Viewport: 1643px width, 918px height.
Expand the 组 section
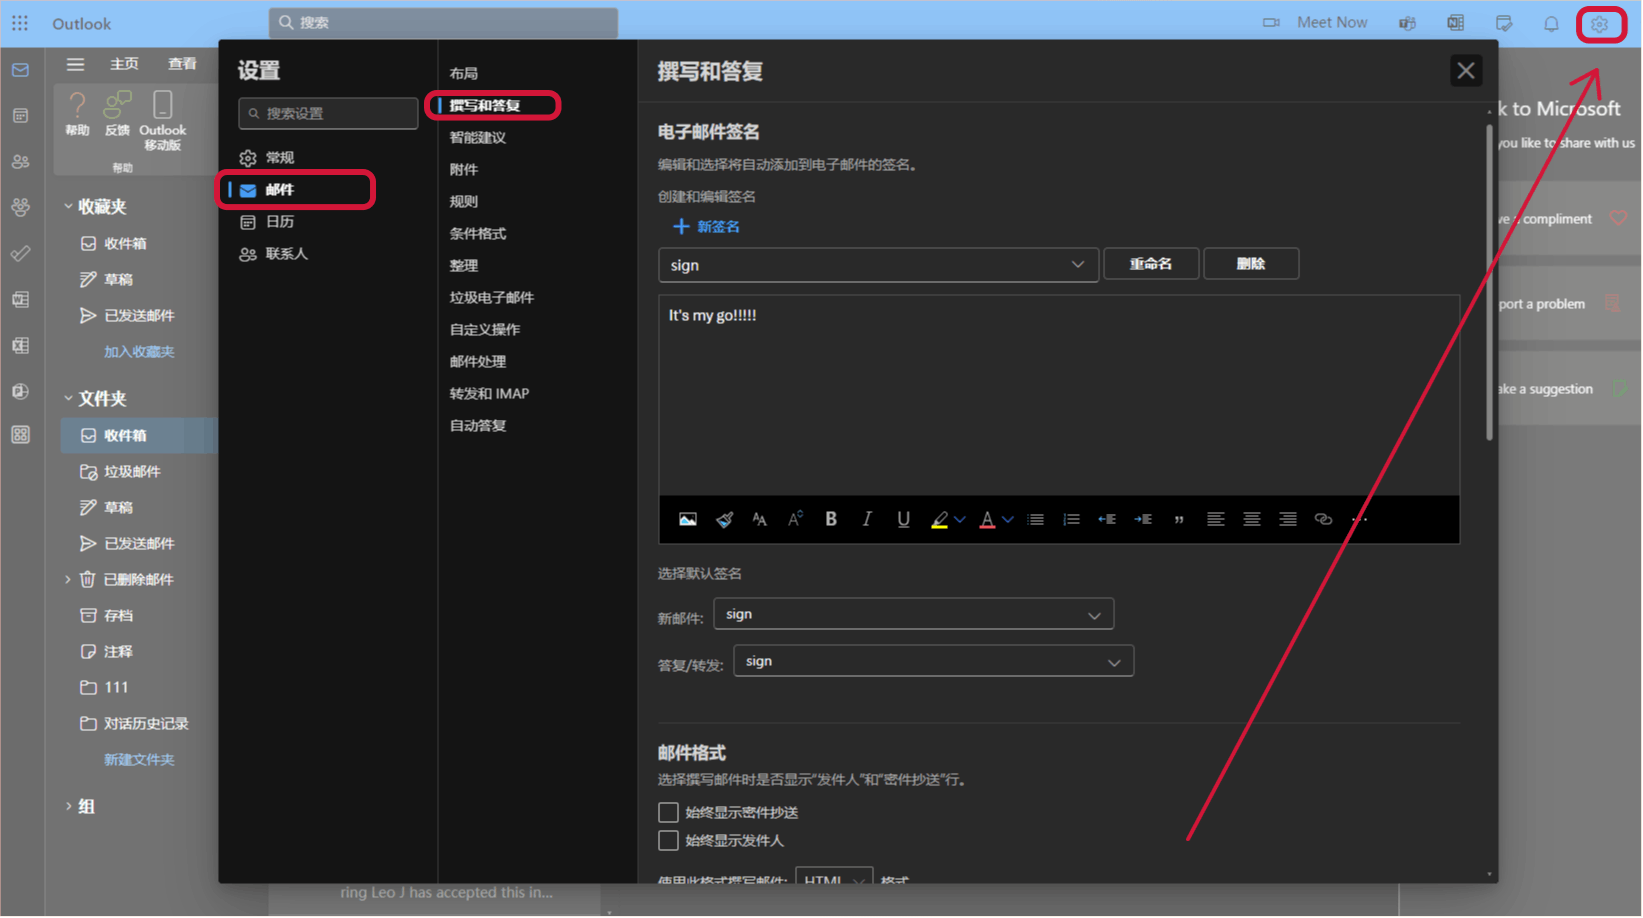[68, 807]
